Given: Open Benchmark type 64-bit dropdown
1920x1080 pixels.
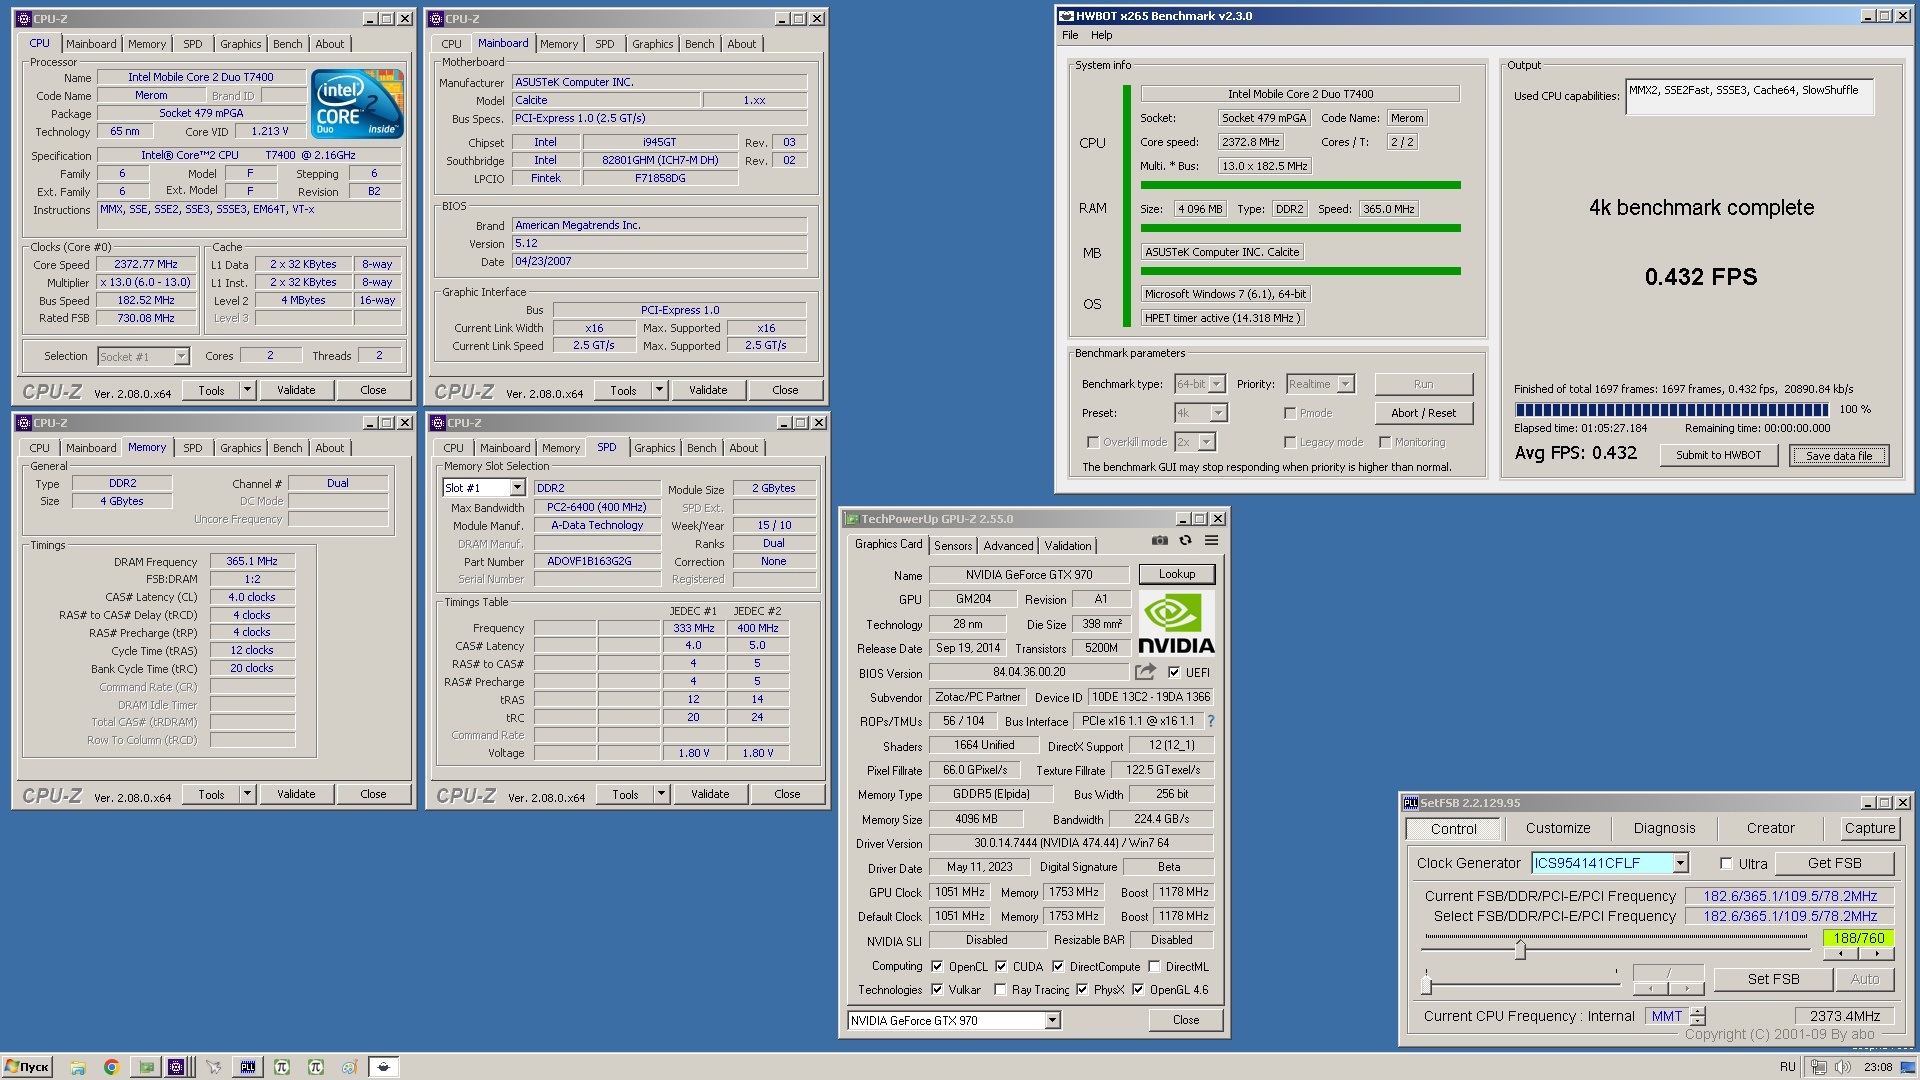Looking at the screenshot, I should click(1217, 384).
